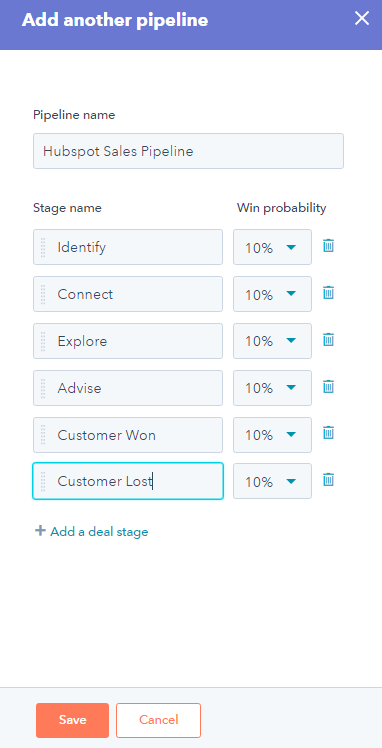Save the new pipeline
The height and width of the screenshot is (748, 382).
pos(72,720)
